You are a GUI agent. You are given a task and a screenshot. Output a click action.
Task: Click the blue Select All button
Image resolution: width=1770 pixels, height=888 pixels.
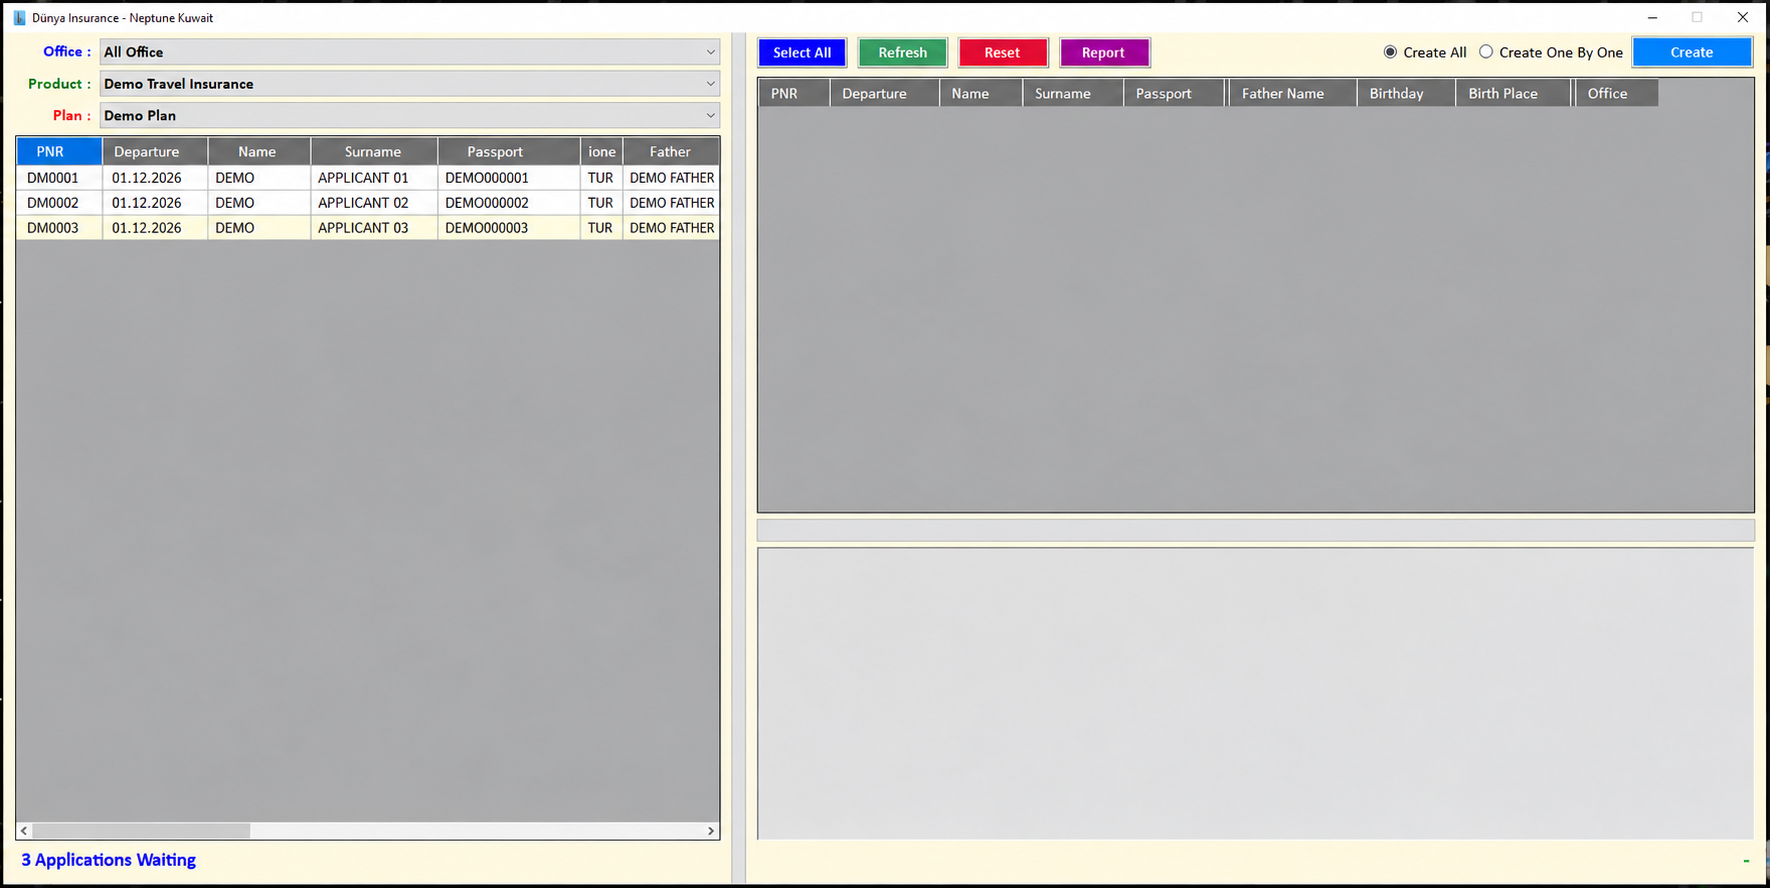click(802, 53)
